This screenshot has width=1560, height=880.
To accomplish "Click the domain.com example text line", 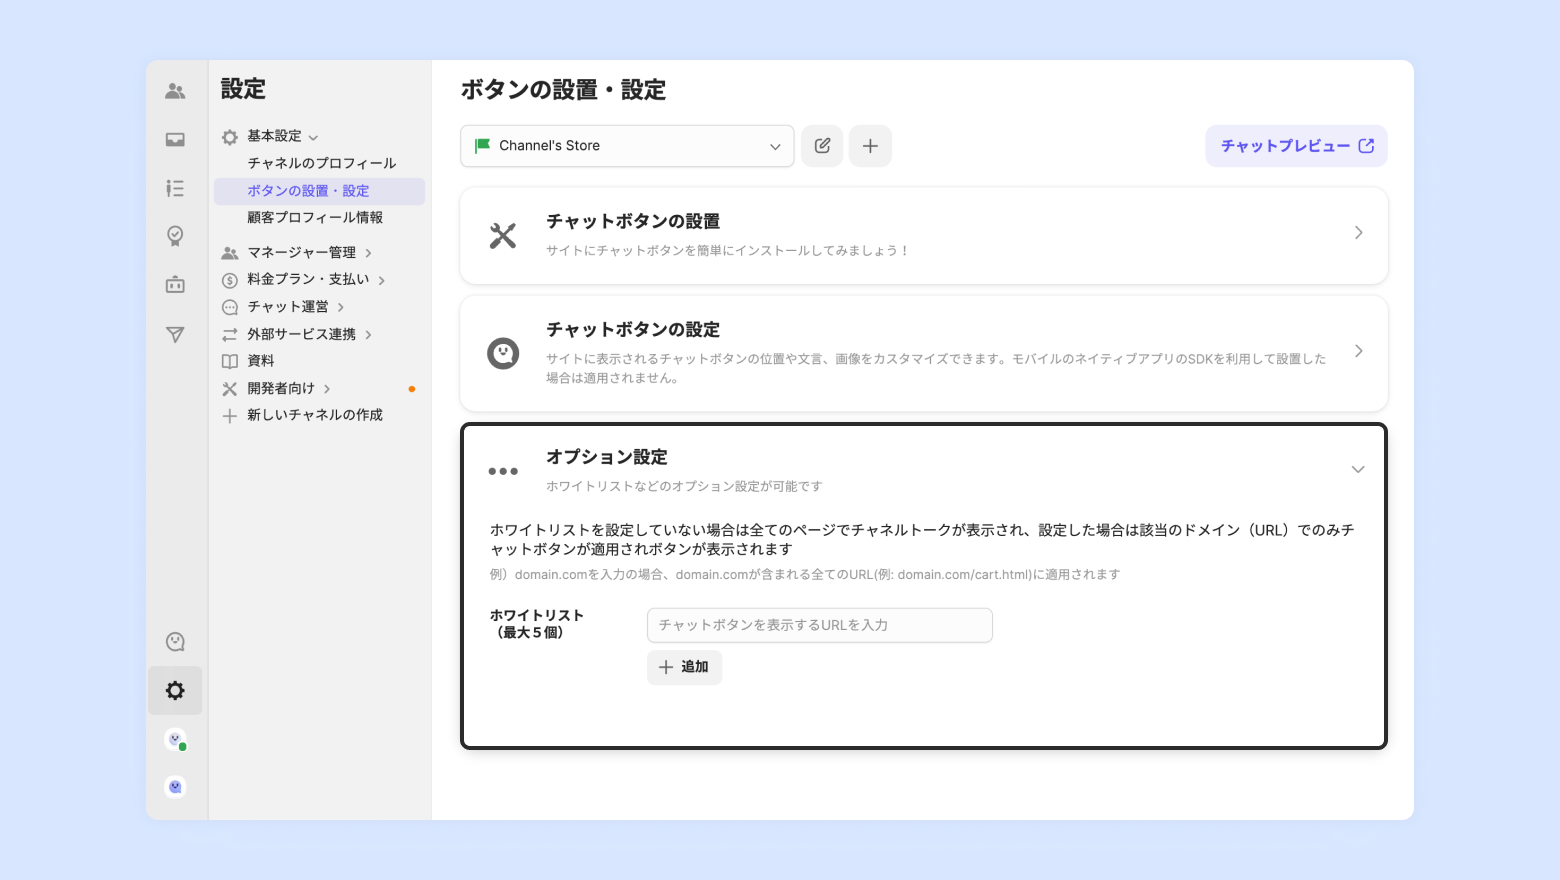I will 805,575.
